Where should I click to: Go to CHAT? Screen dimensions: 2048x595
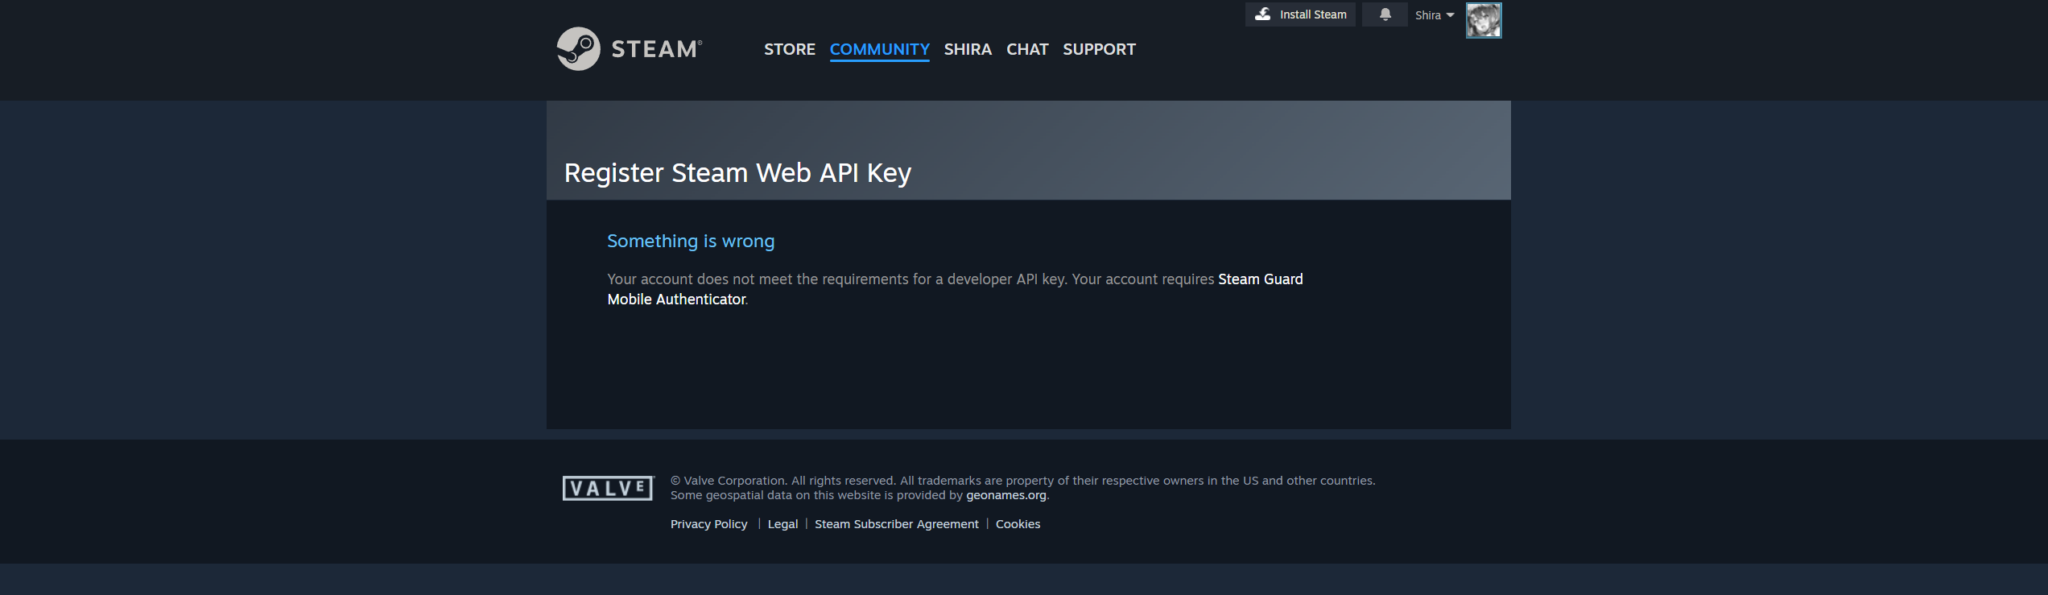pyautogui.click(x=1027, y=49)
